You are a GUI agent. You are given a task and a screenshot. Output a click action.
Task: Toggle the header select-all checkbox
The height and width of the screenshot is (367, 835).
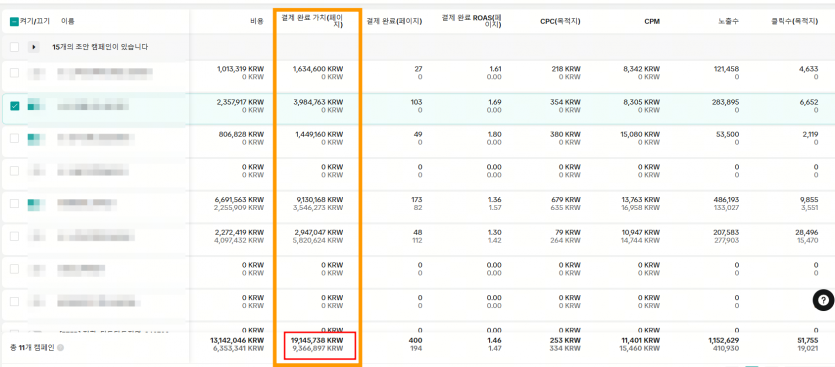click(14, 22)
